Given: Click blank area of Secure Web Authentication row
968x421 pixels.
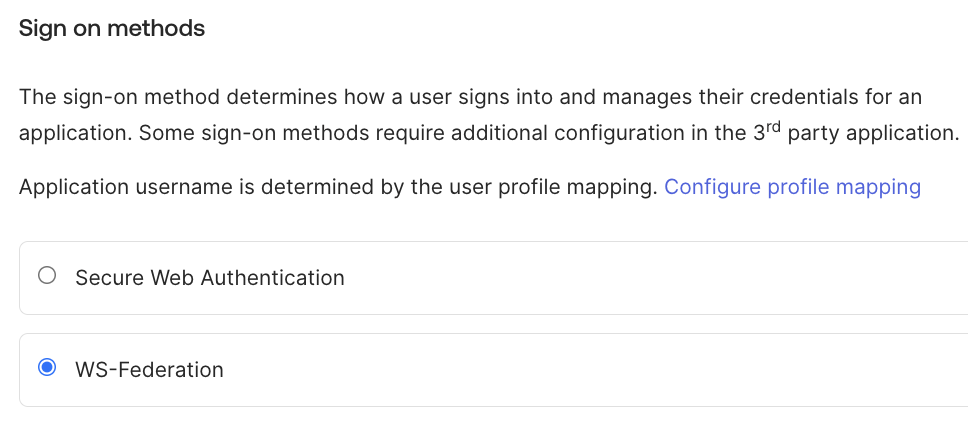Looking at the screenshot, I should (x=650, y=278).
